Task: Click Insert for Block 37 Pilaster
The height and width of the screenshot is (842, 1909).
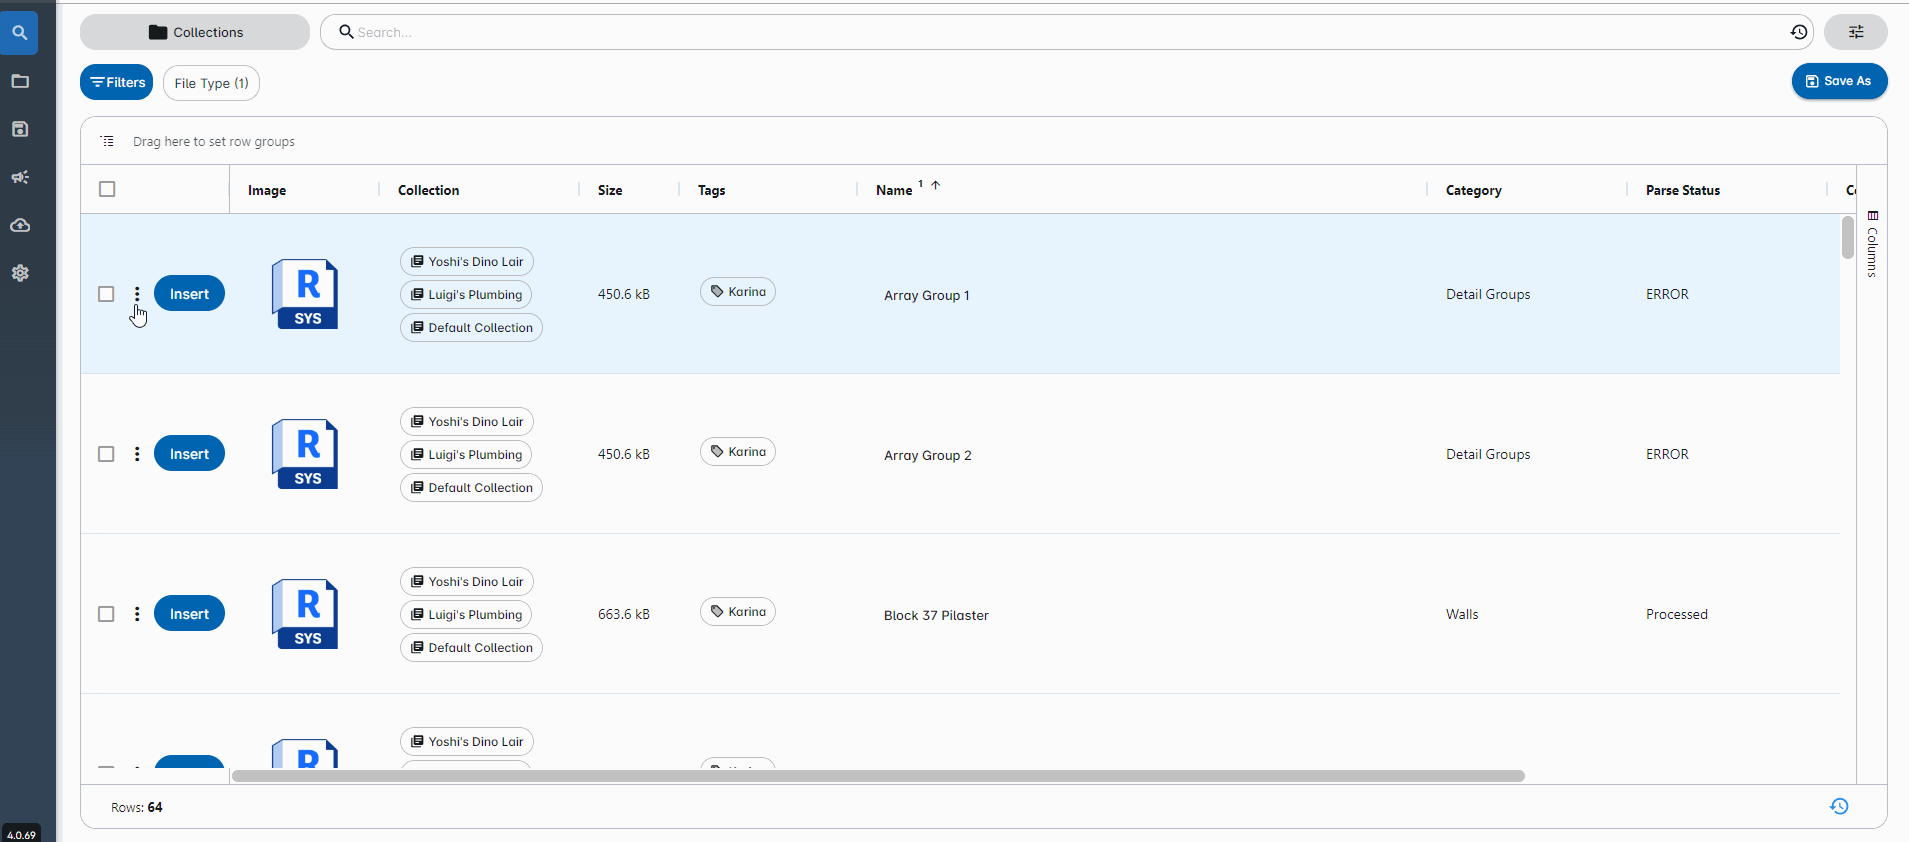Action: 189,614
